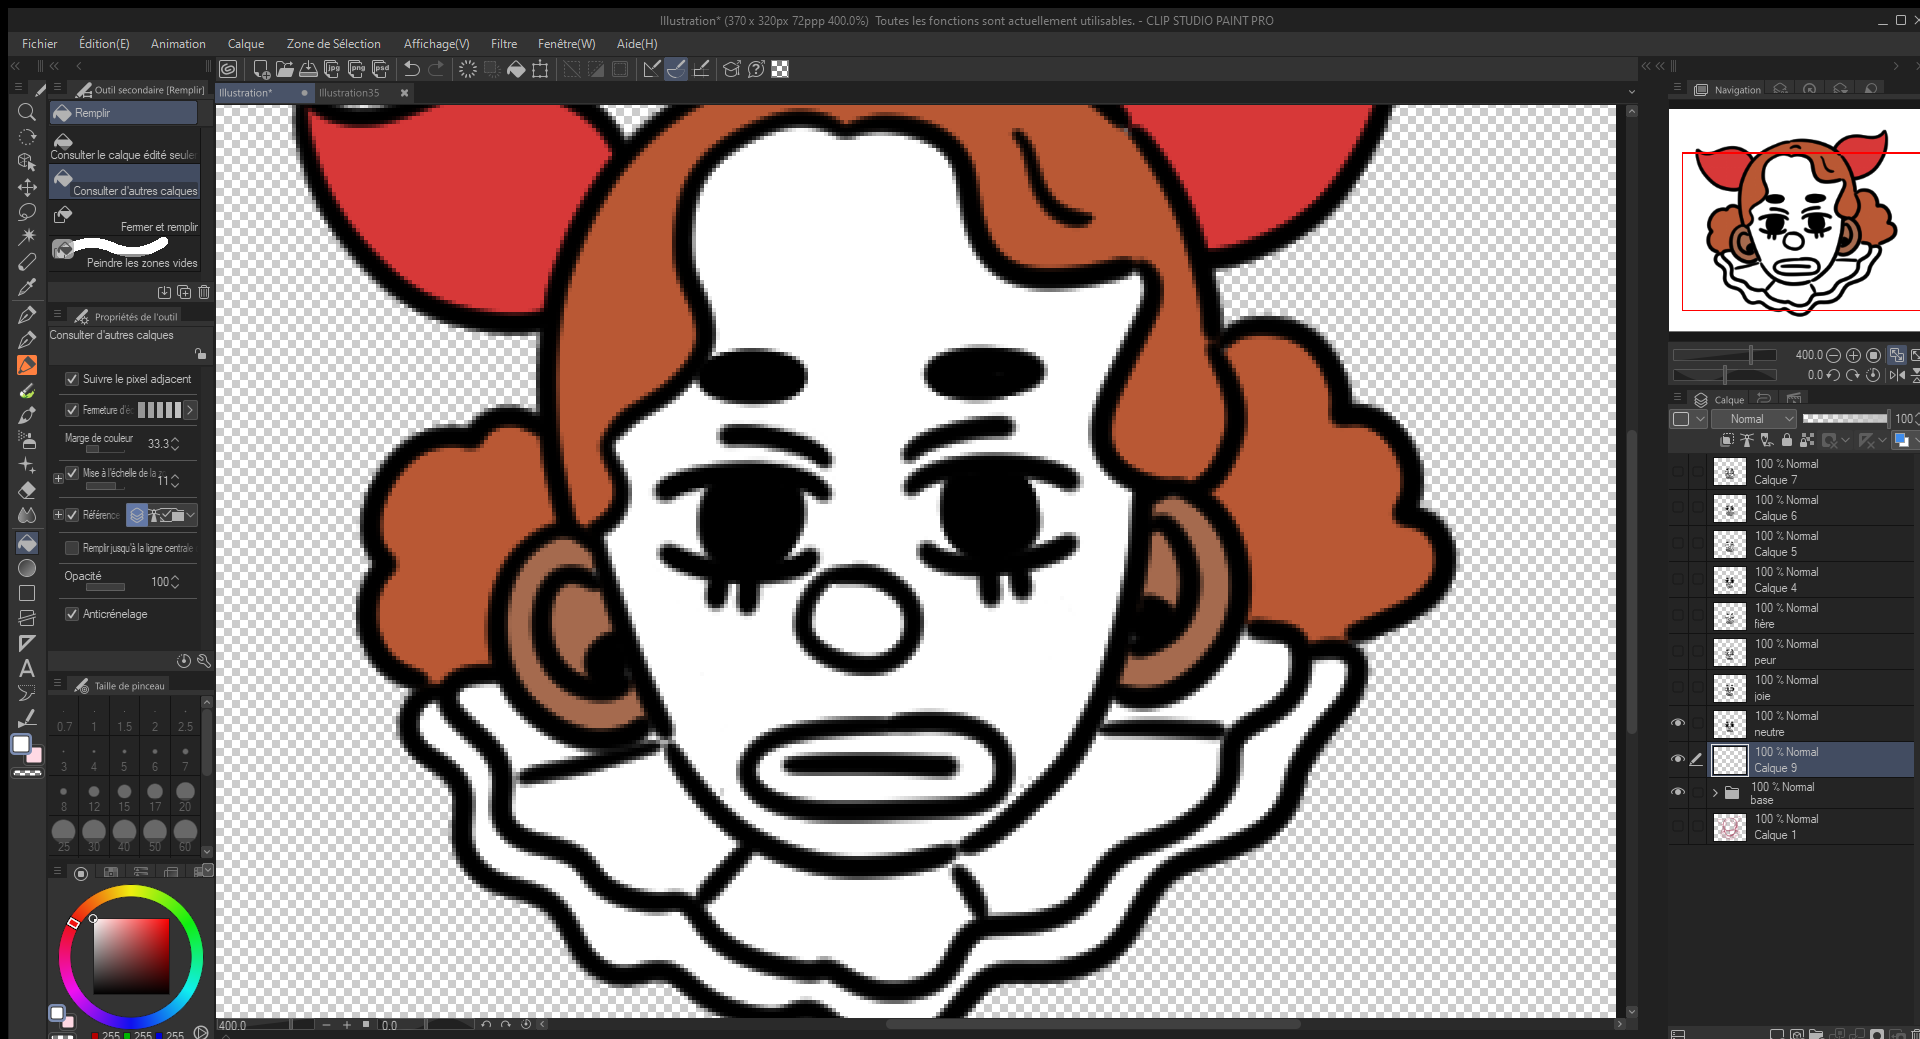This screenshot has height=1039, width=1920.
Task: Click the Scale/Rotate transform toolbar icon
Action: (541, 69)
